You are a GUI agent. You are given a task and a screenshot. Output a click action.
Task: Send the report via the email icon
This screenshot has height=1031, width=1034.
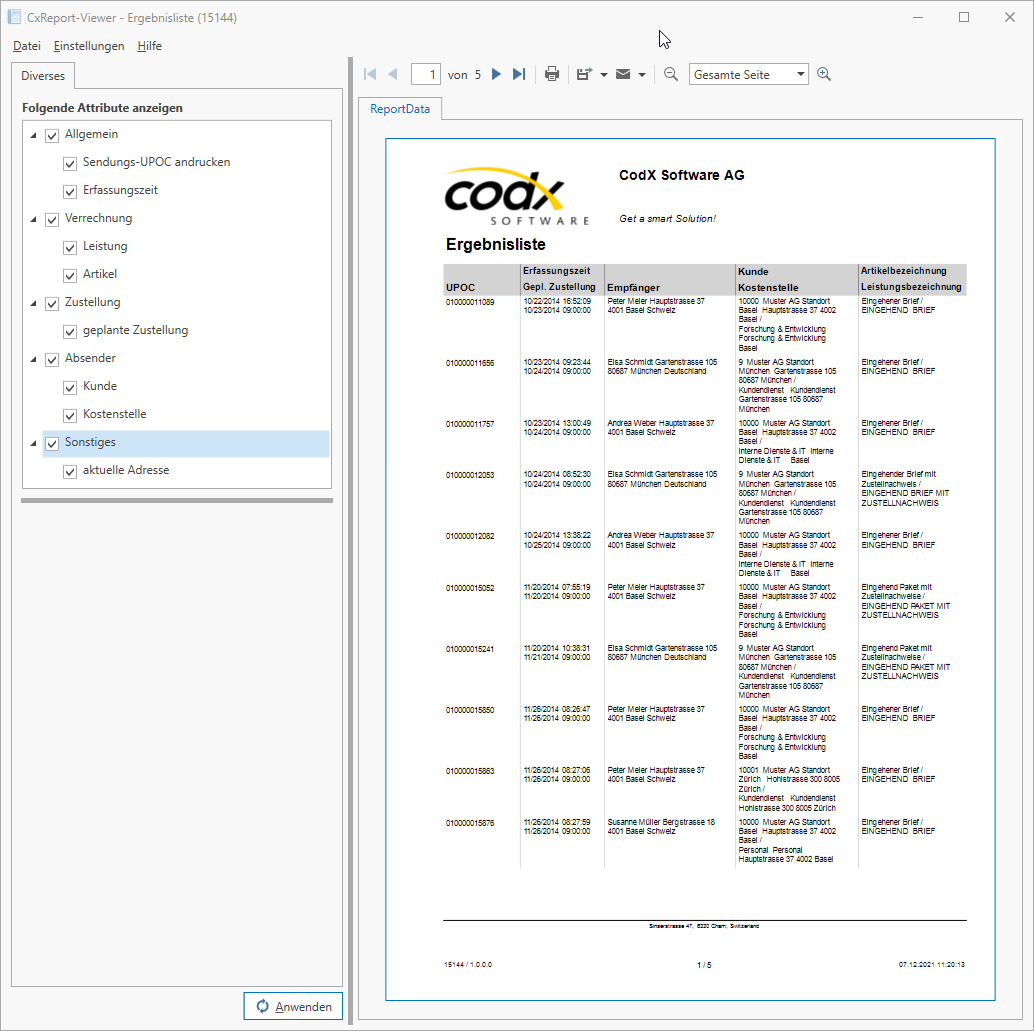coord(621,73)
